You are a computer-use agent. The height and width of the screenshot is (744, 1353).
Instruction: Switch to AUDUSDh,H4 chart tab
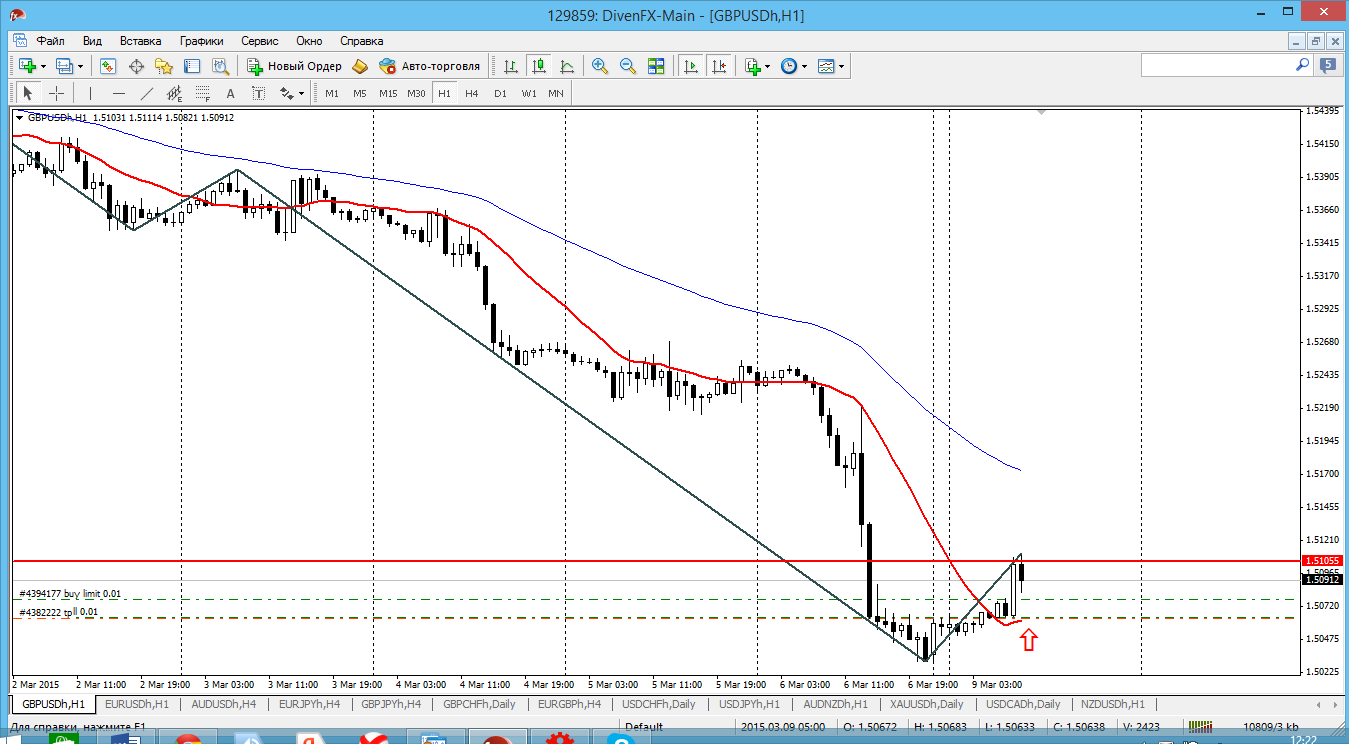click(x=224, y=704)
